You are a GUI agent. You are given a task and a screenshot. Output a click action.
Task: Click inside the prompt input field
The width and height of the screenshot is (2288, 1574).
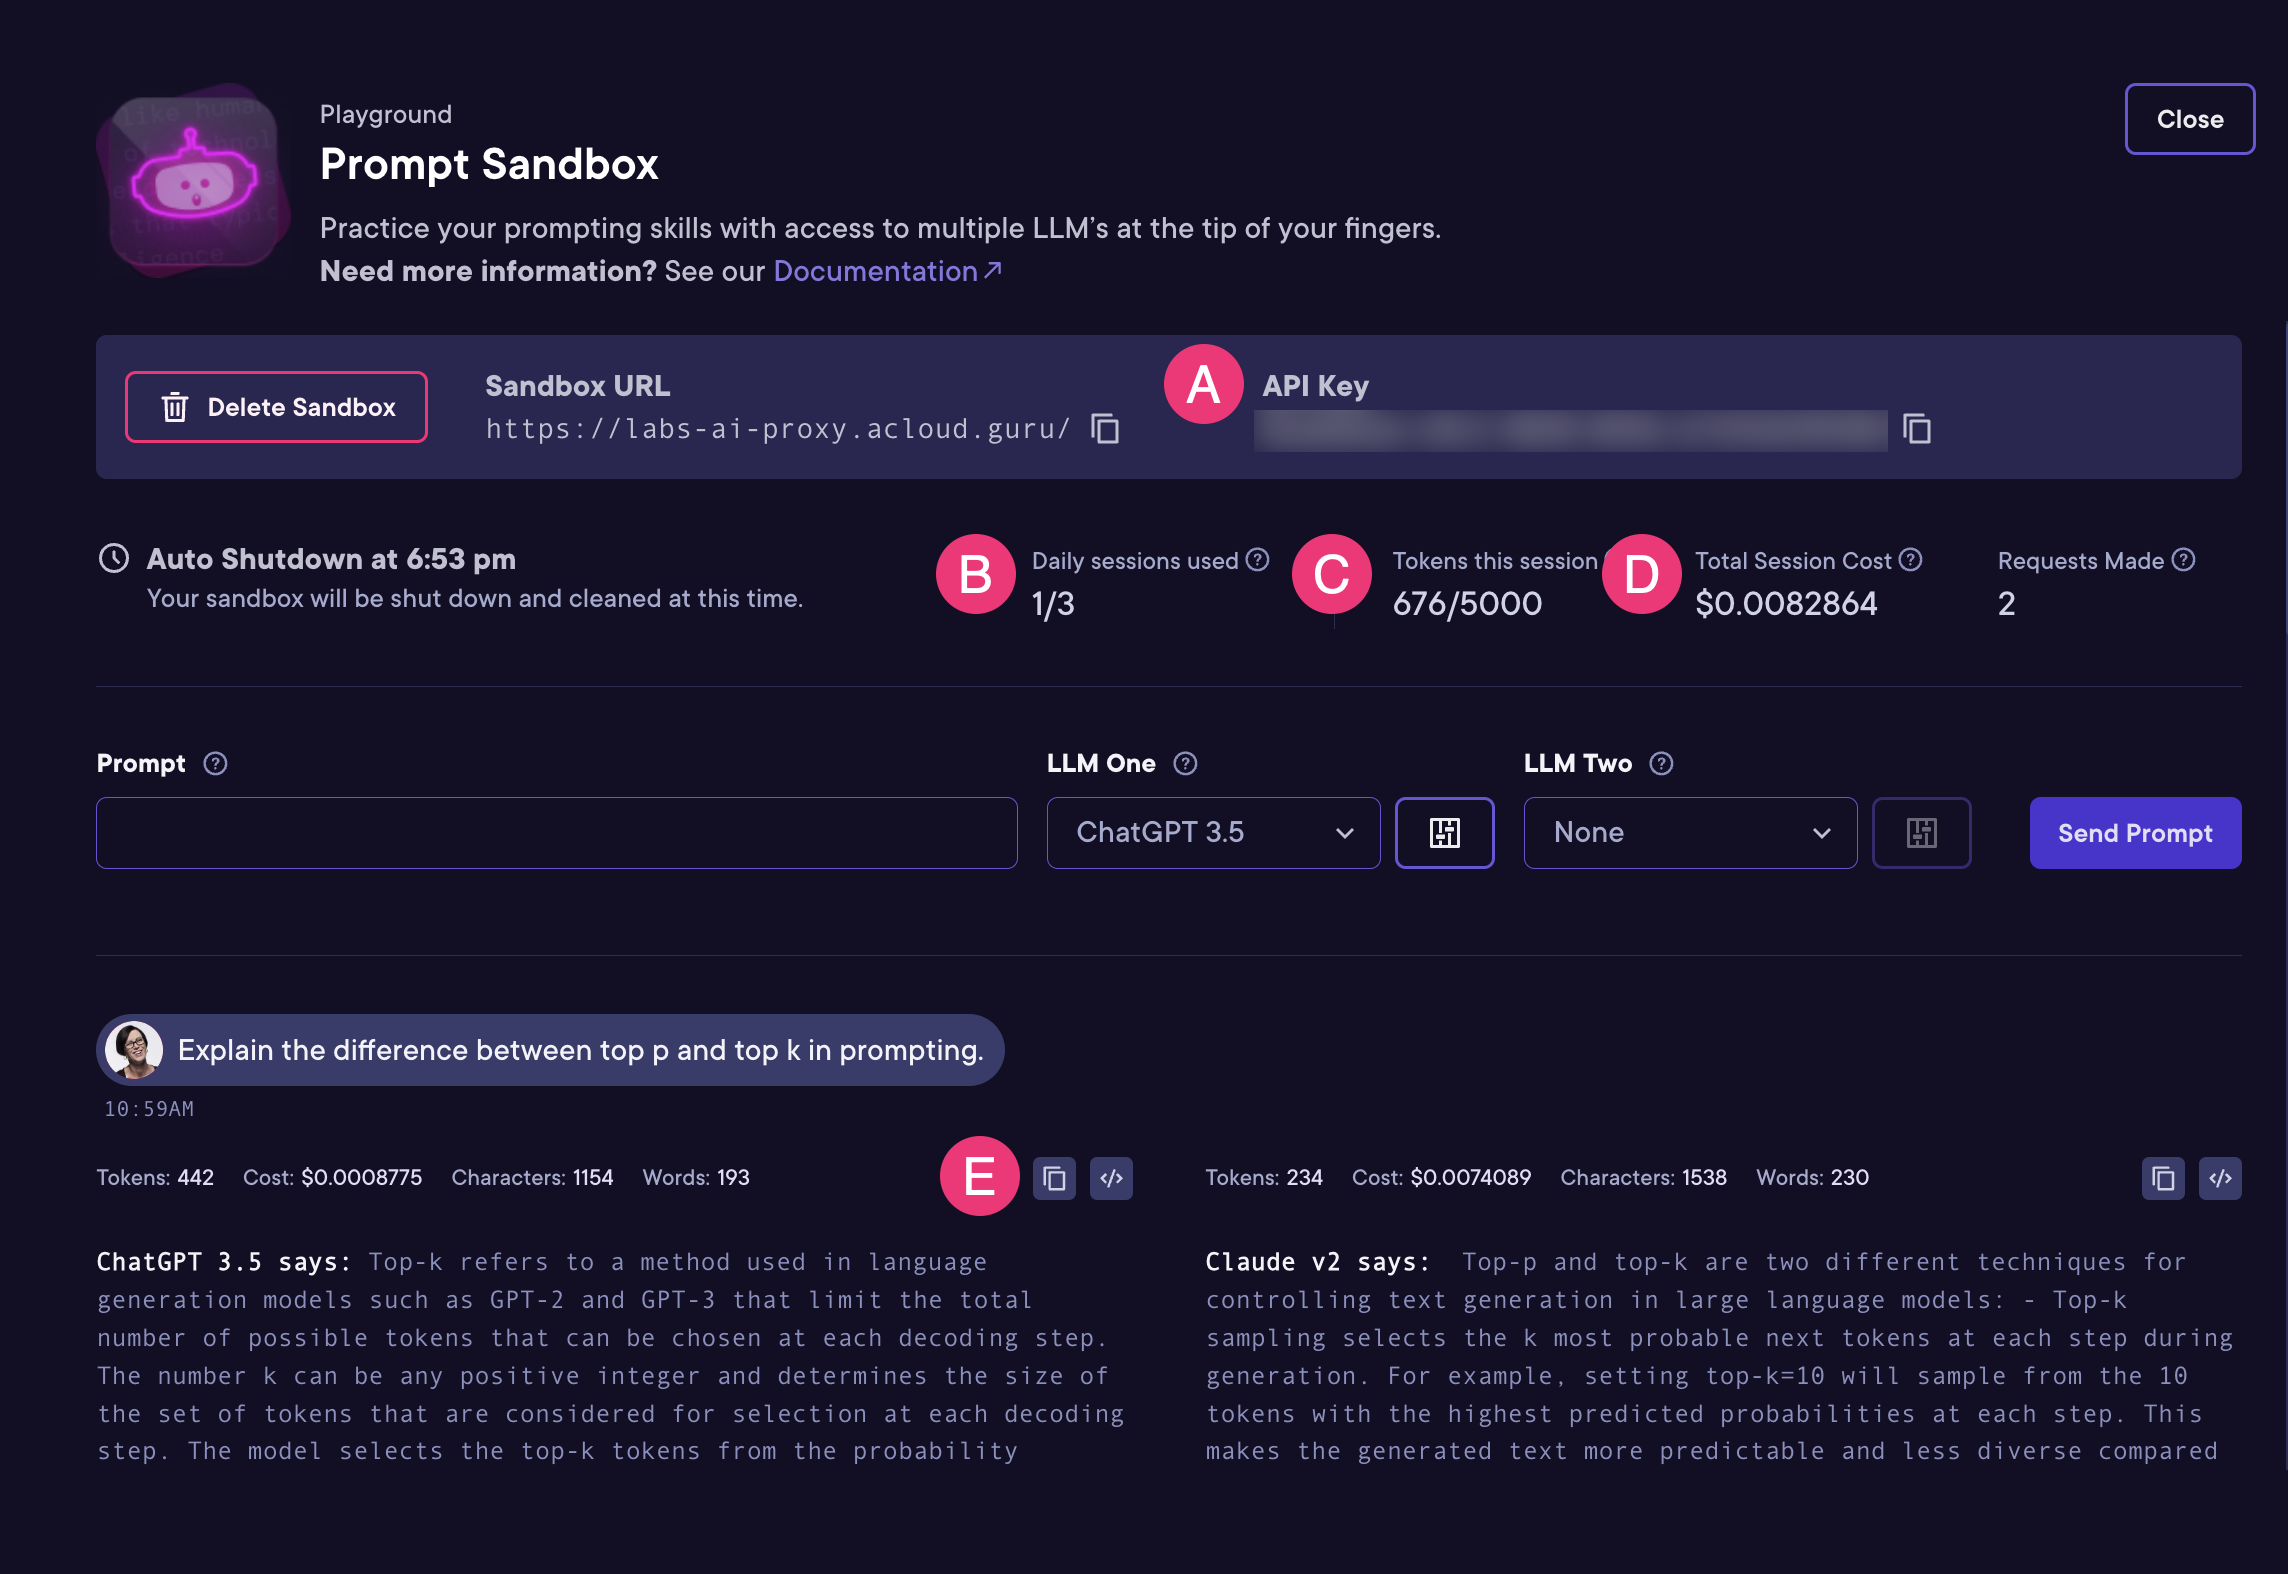click(x=555, y=832)
